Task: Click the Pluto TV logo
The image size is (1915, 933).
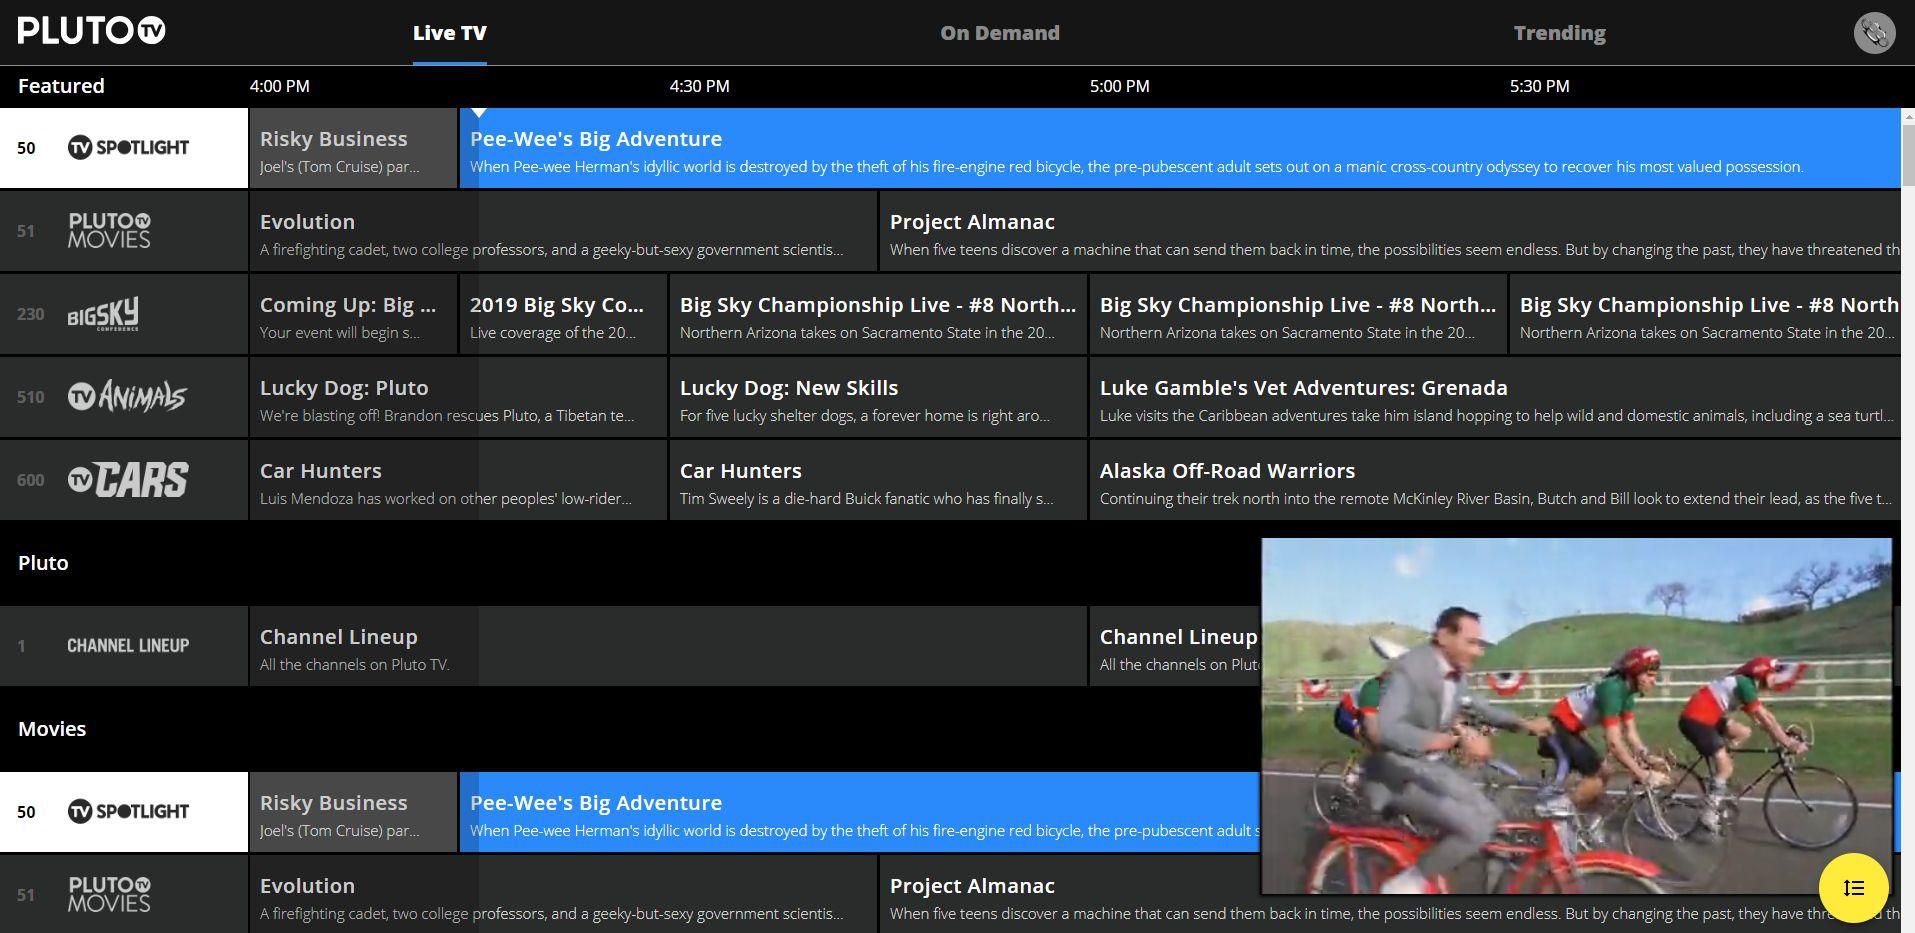Action: (x=91, y=31)
